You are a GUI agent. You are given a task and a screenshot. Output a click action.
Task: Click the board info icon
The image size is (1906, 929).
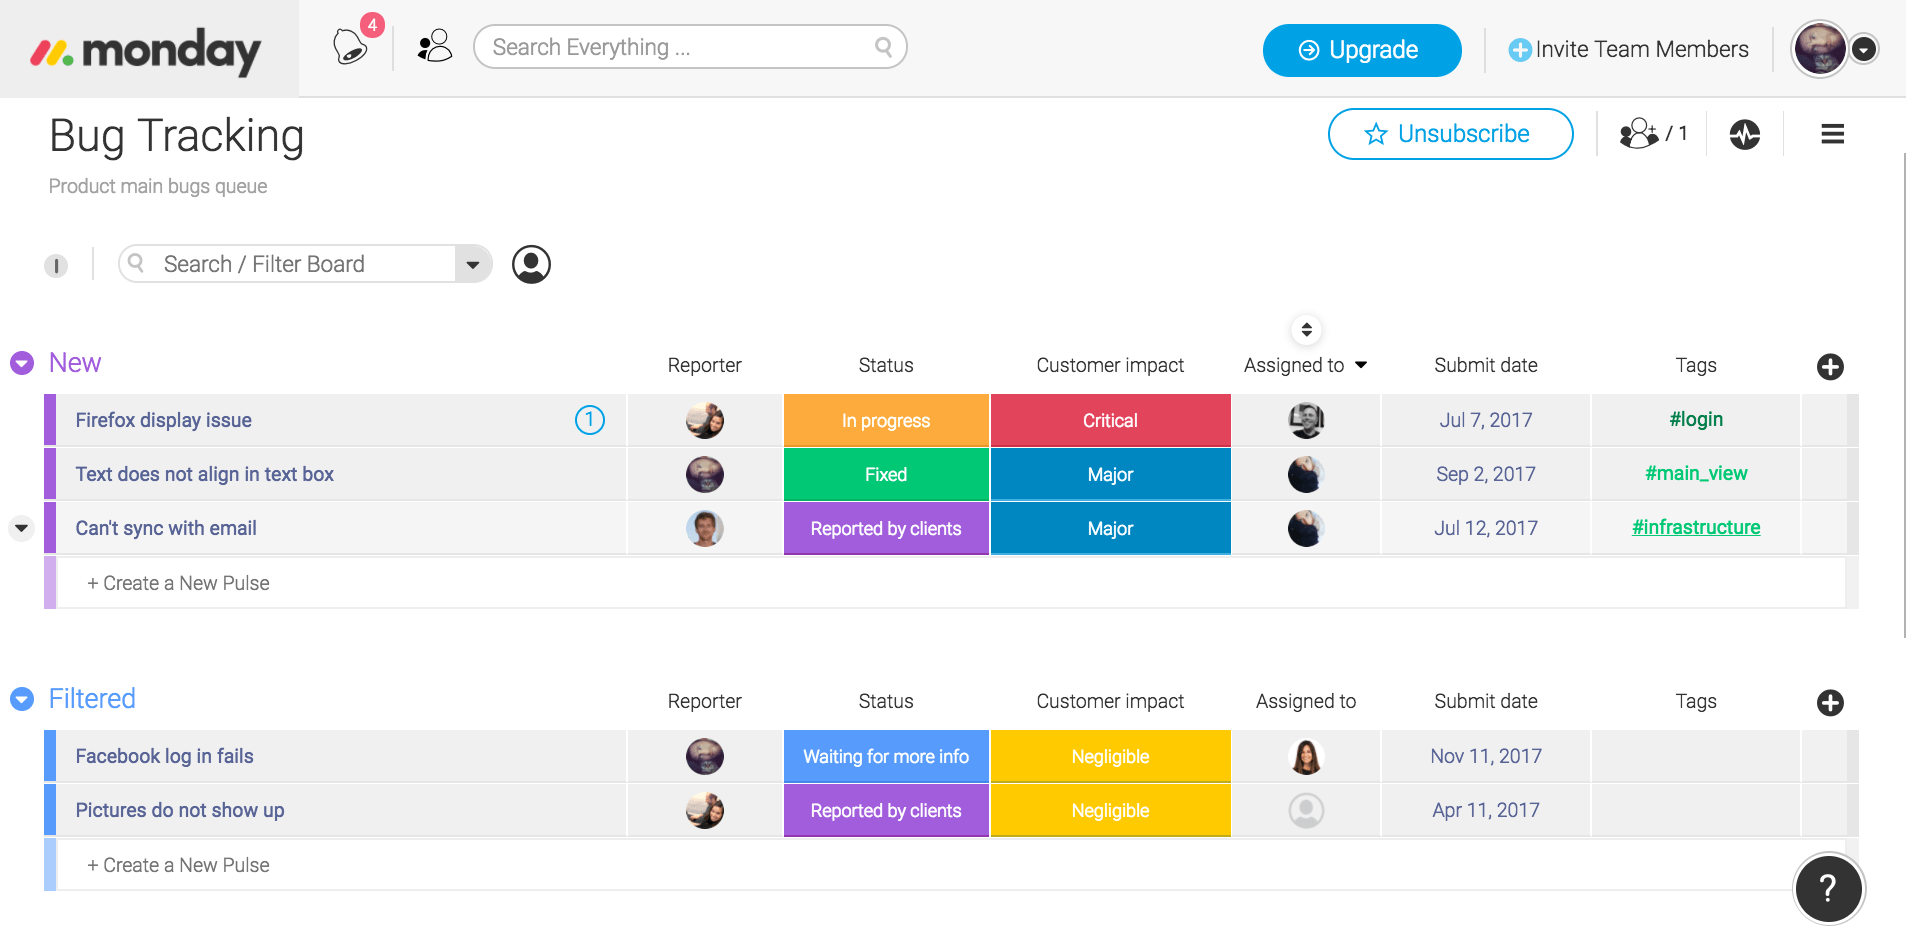56,265
